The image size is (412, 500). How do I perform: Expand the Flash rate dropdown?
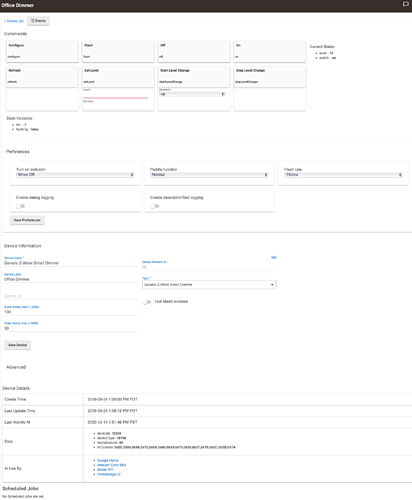point(343,175)
